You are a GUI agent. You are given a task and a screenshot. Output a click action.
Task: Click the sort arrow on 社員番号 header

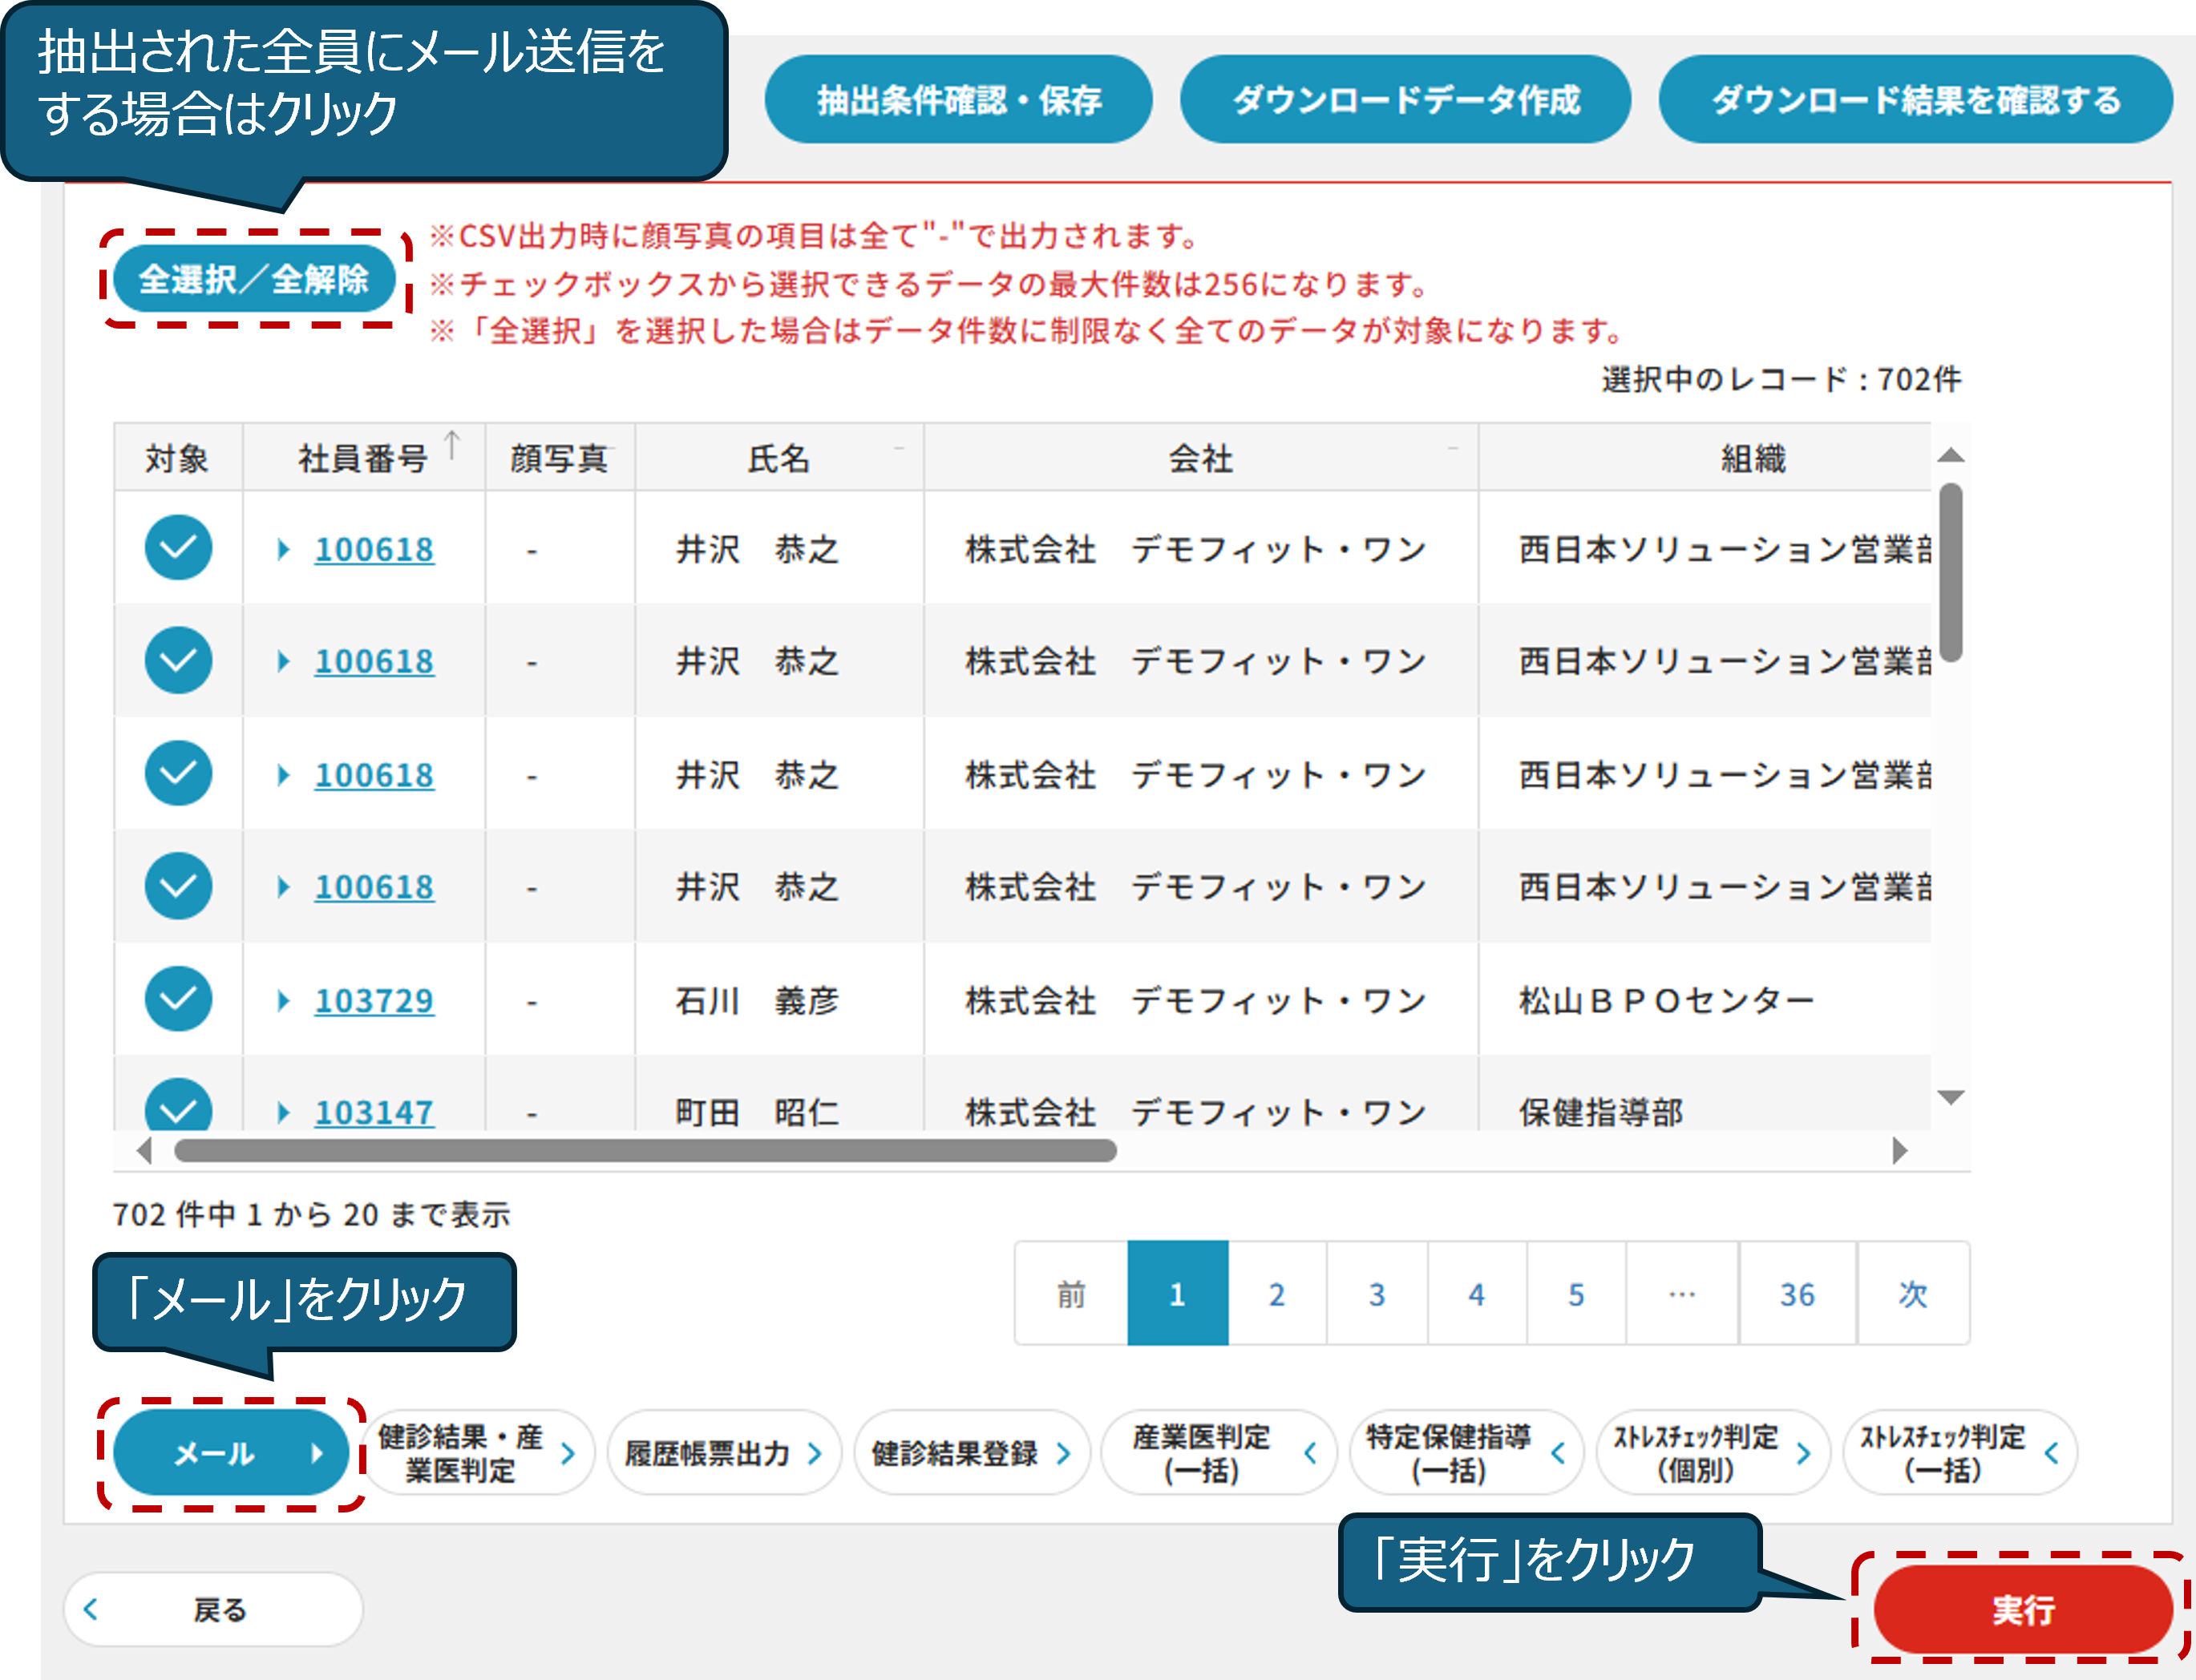452,445
